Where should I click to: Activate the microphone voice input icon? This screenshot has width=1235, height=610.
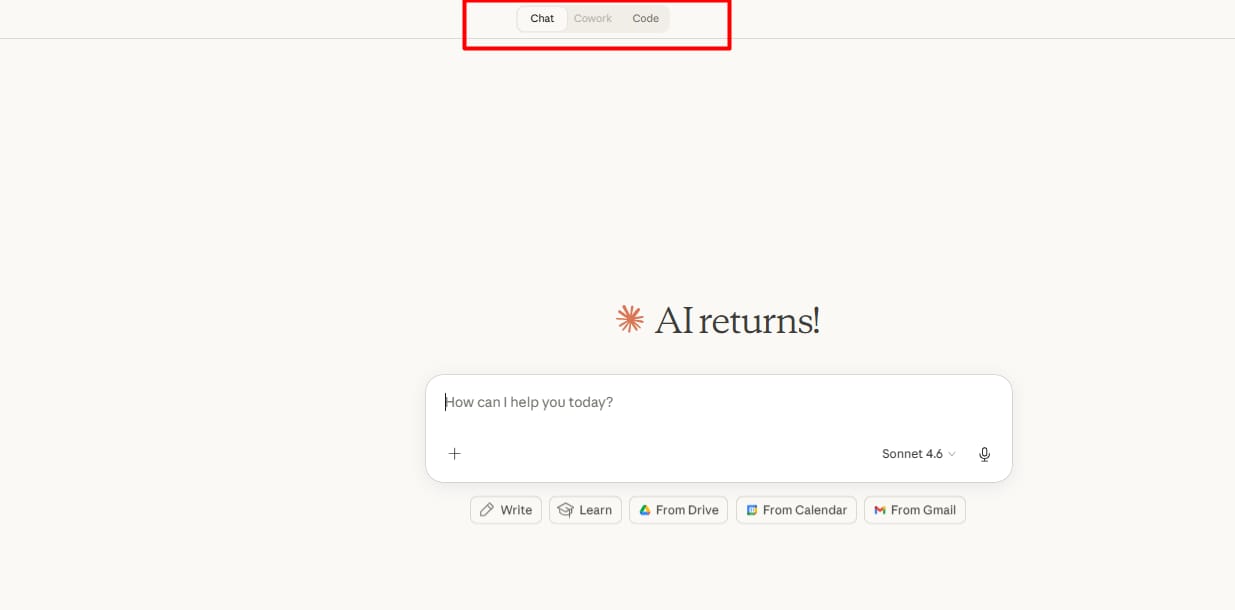point(984,454)
